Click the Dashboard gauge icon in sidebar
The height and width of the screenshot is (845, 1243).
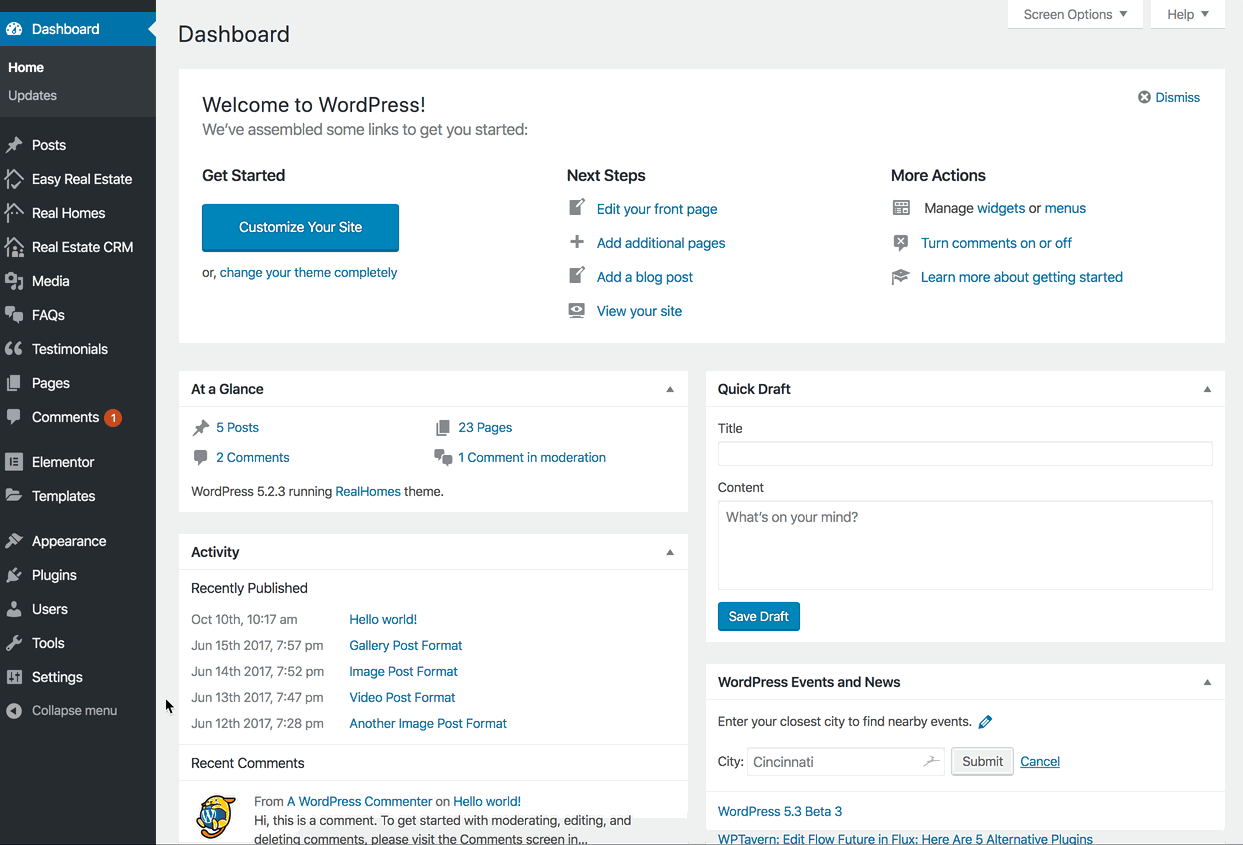[x=14, y=29]
